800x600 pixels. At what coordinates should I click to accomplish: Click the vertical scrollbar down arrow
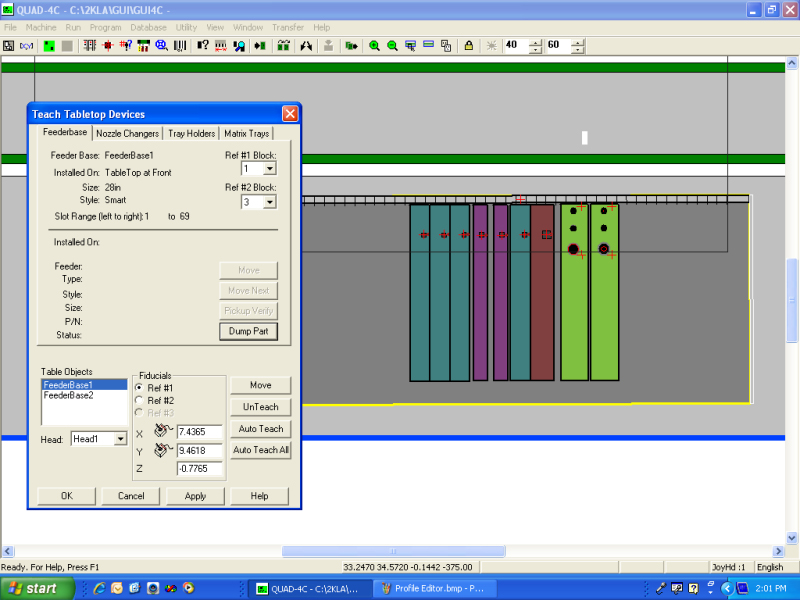[x=792, y=538]
